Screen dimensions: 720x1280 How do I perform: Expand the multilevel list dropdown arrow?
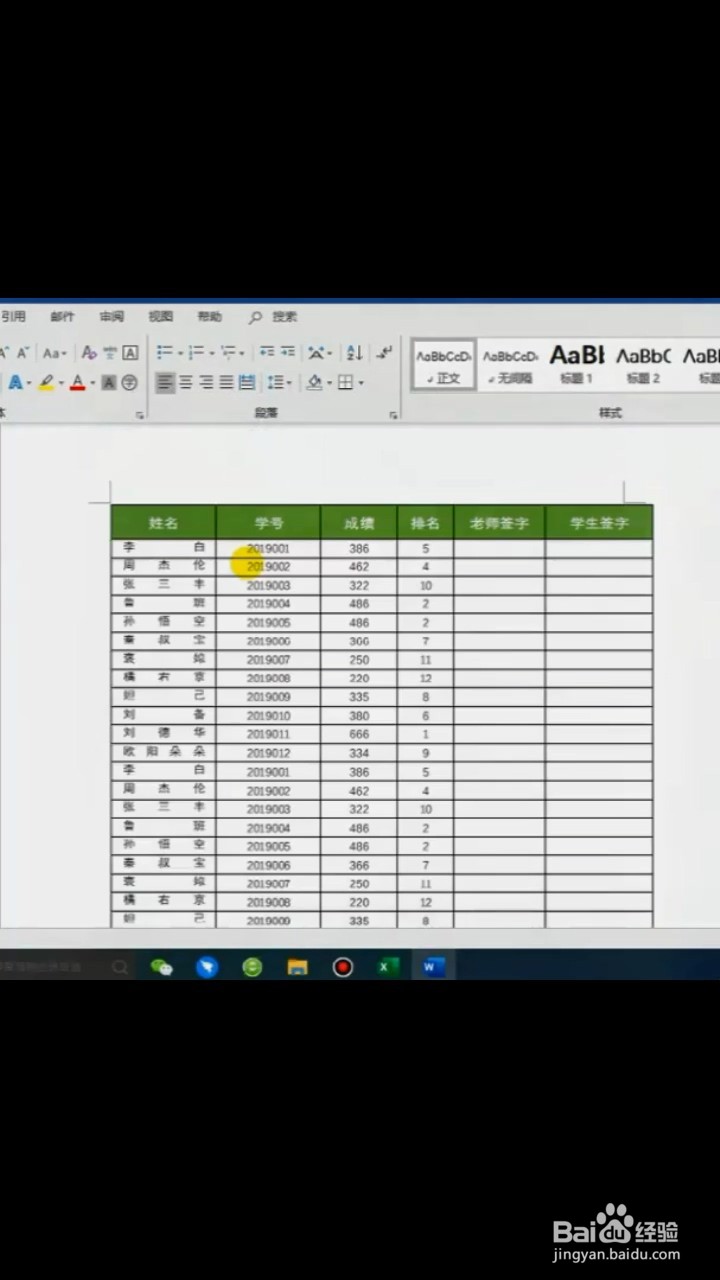(242, 353)
